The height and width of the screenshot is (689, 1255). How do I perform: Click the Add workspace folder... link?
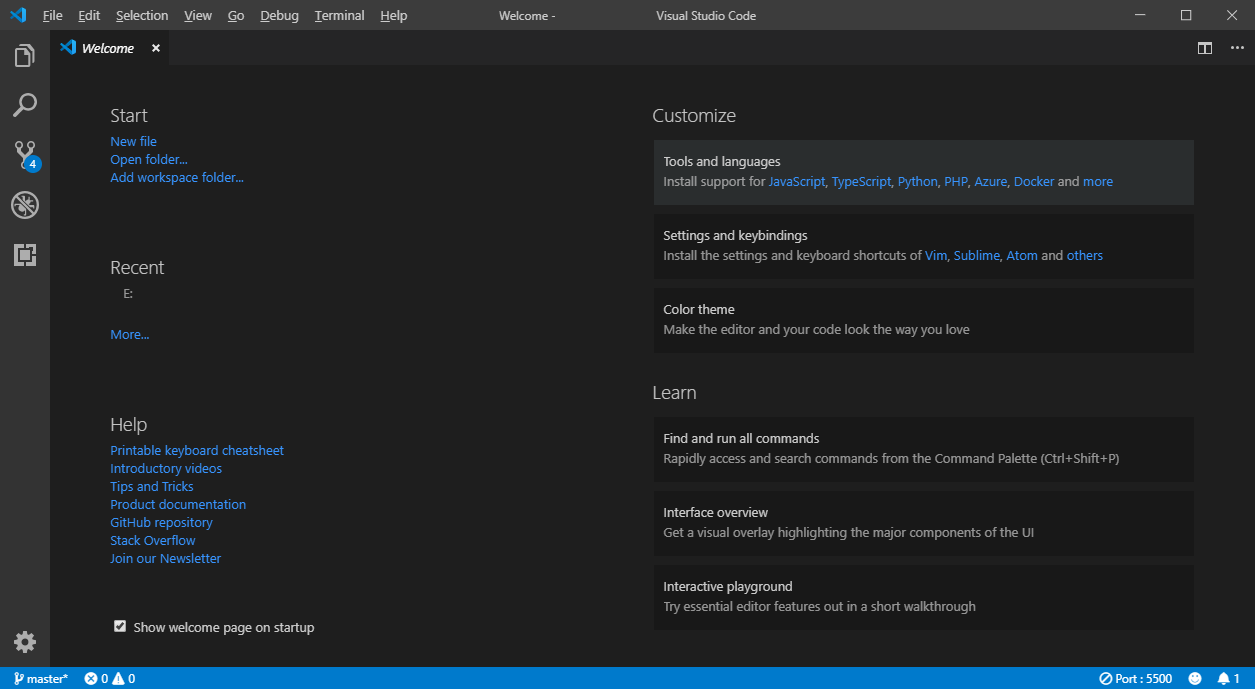[177, 178]
